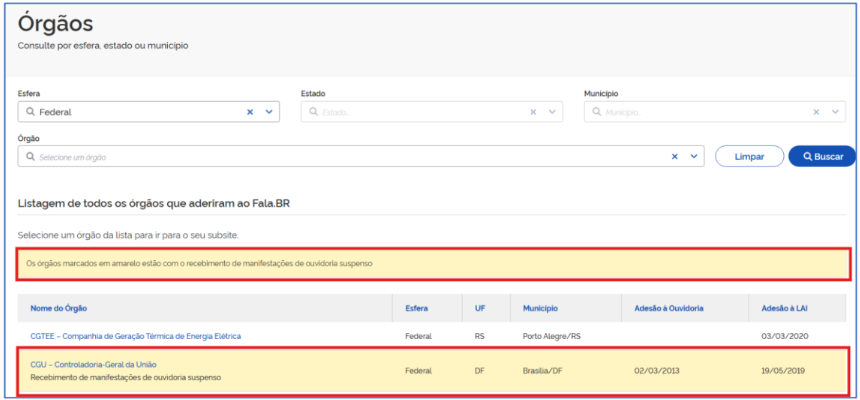The width and height of the screenshot is (860, 400).
Task: Sort by Município column header
Action: 540,308
